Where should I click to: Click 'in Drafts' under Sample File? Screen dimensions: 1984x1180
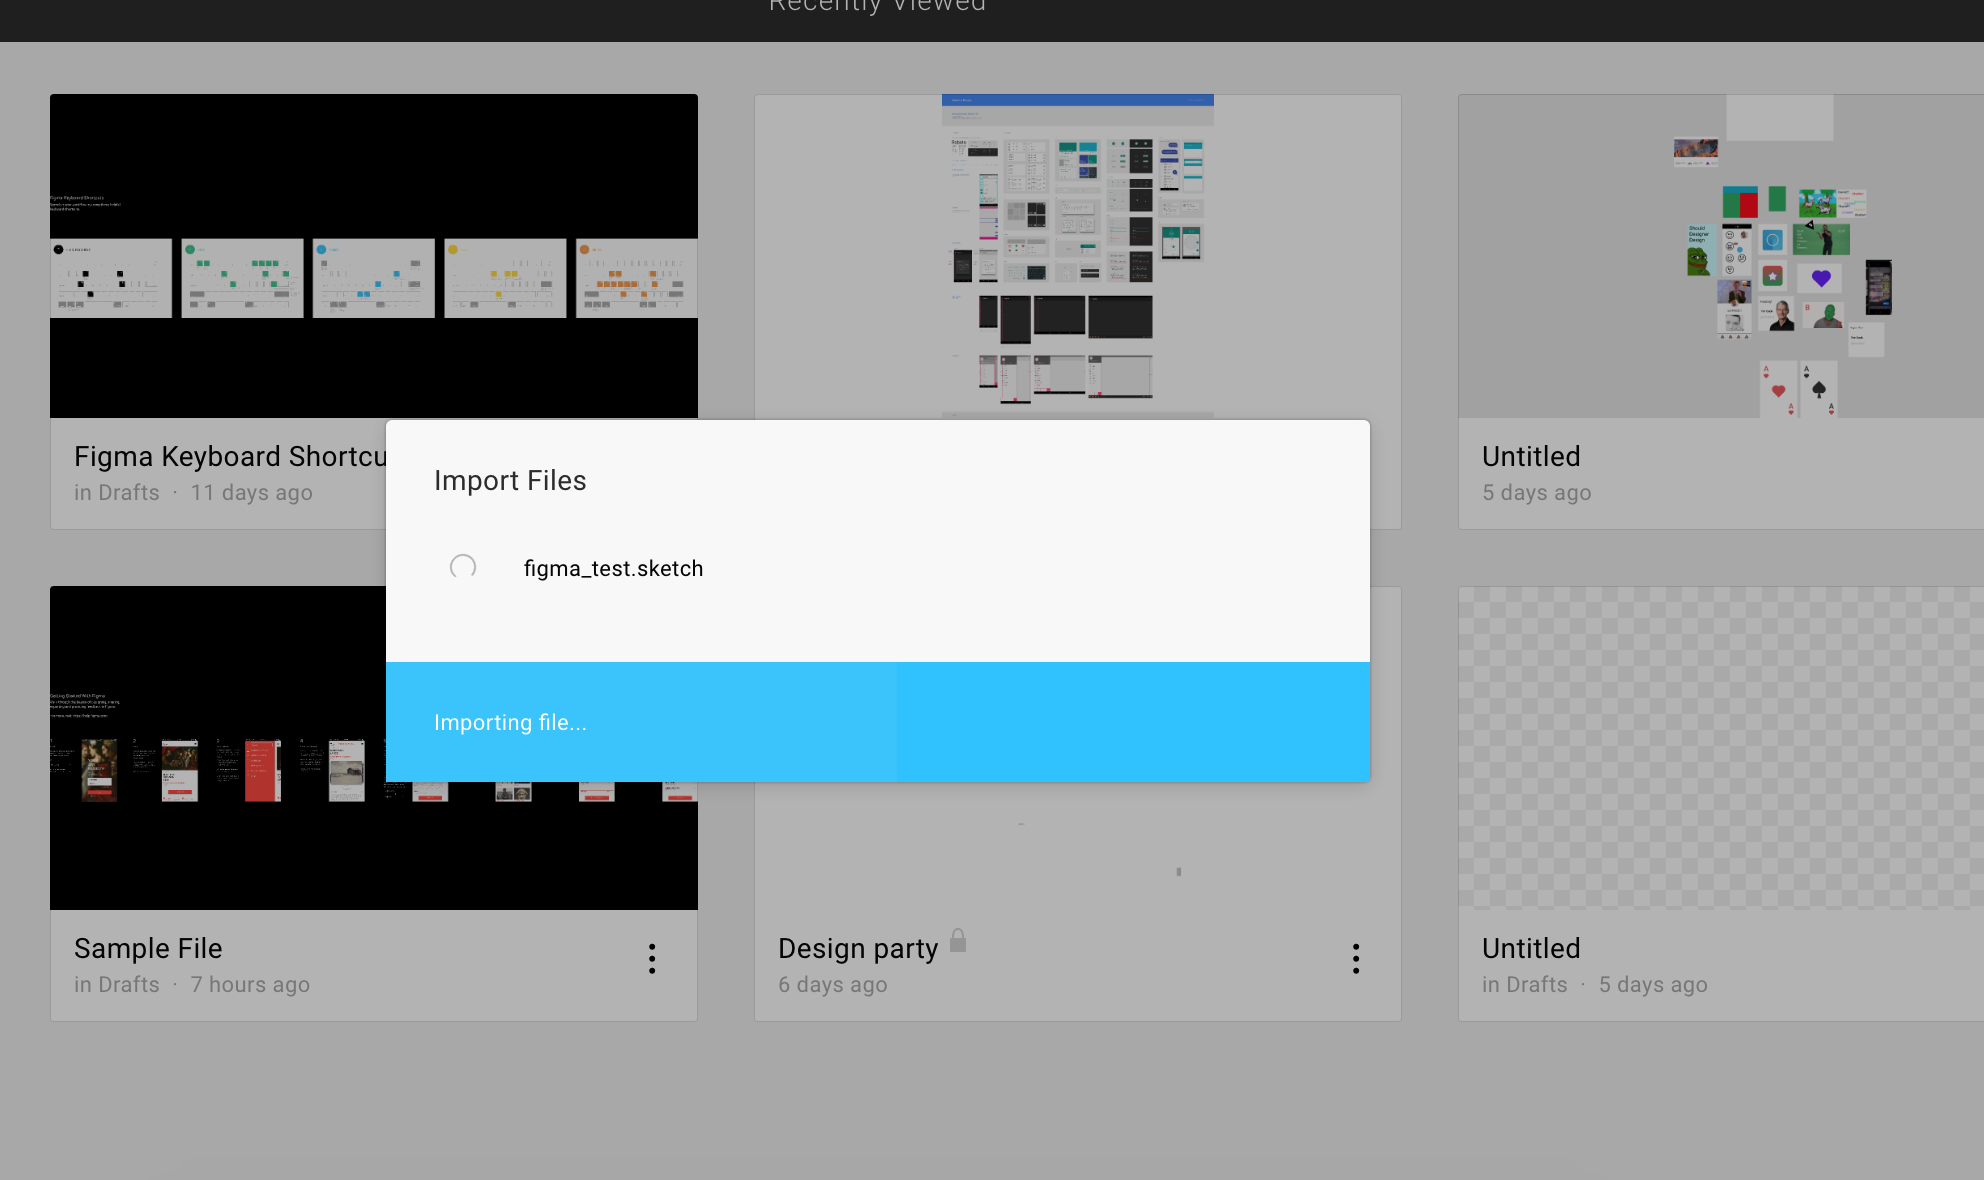pyautogui.click(x=117, y=984)
